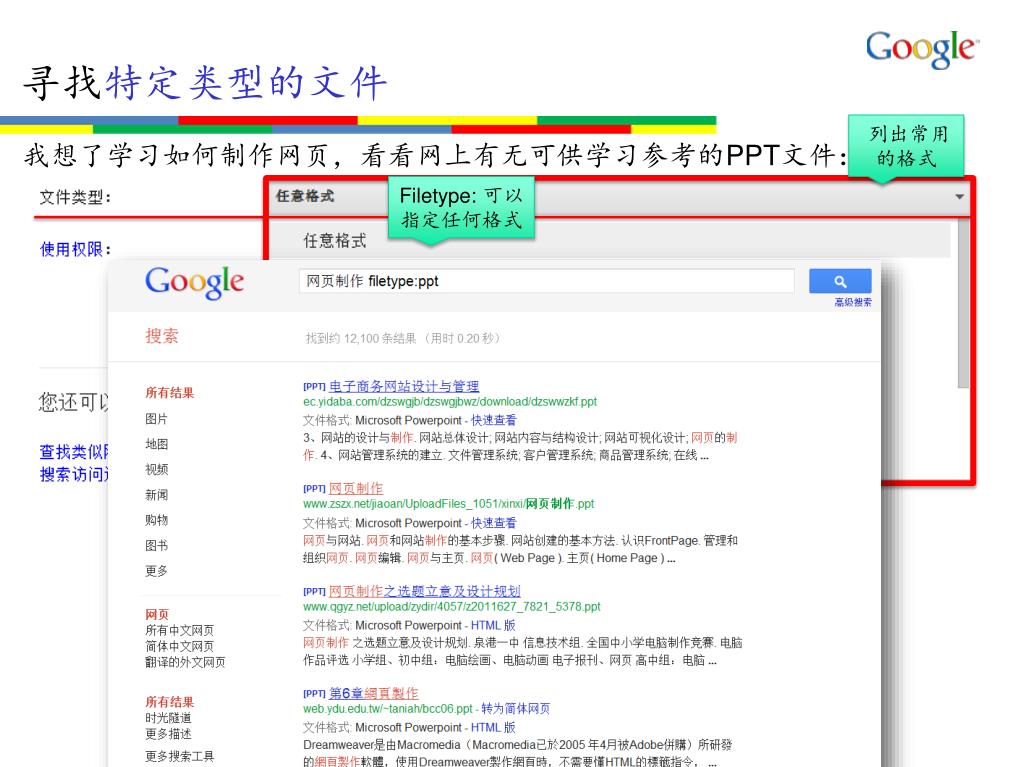Choose the 简体中文网页 filter

click(179, 646)
